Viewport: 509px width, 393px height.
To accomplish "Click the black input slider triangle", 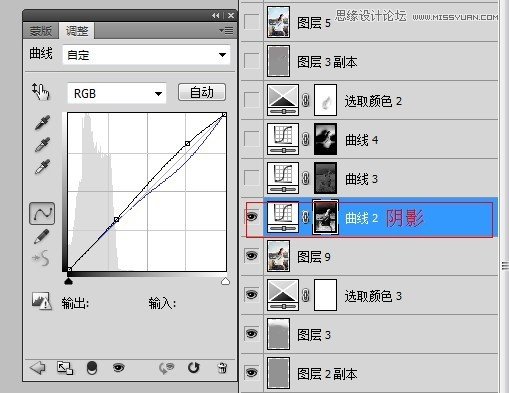I will tap(68, 282).
